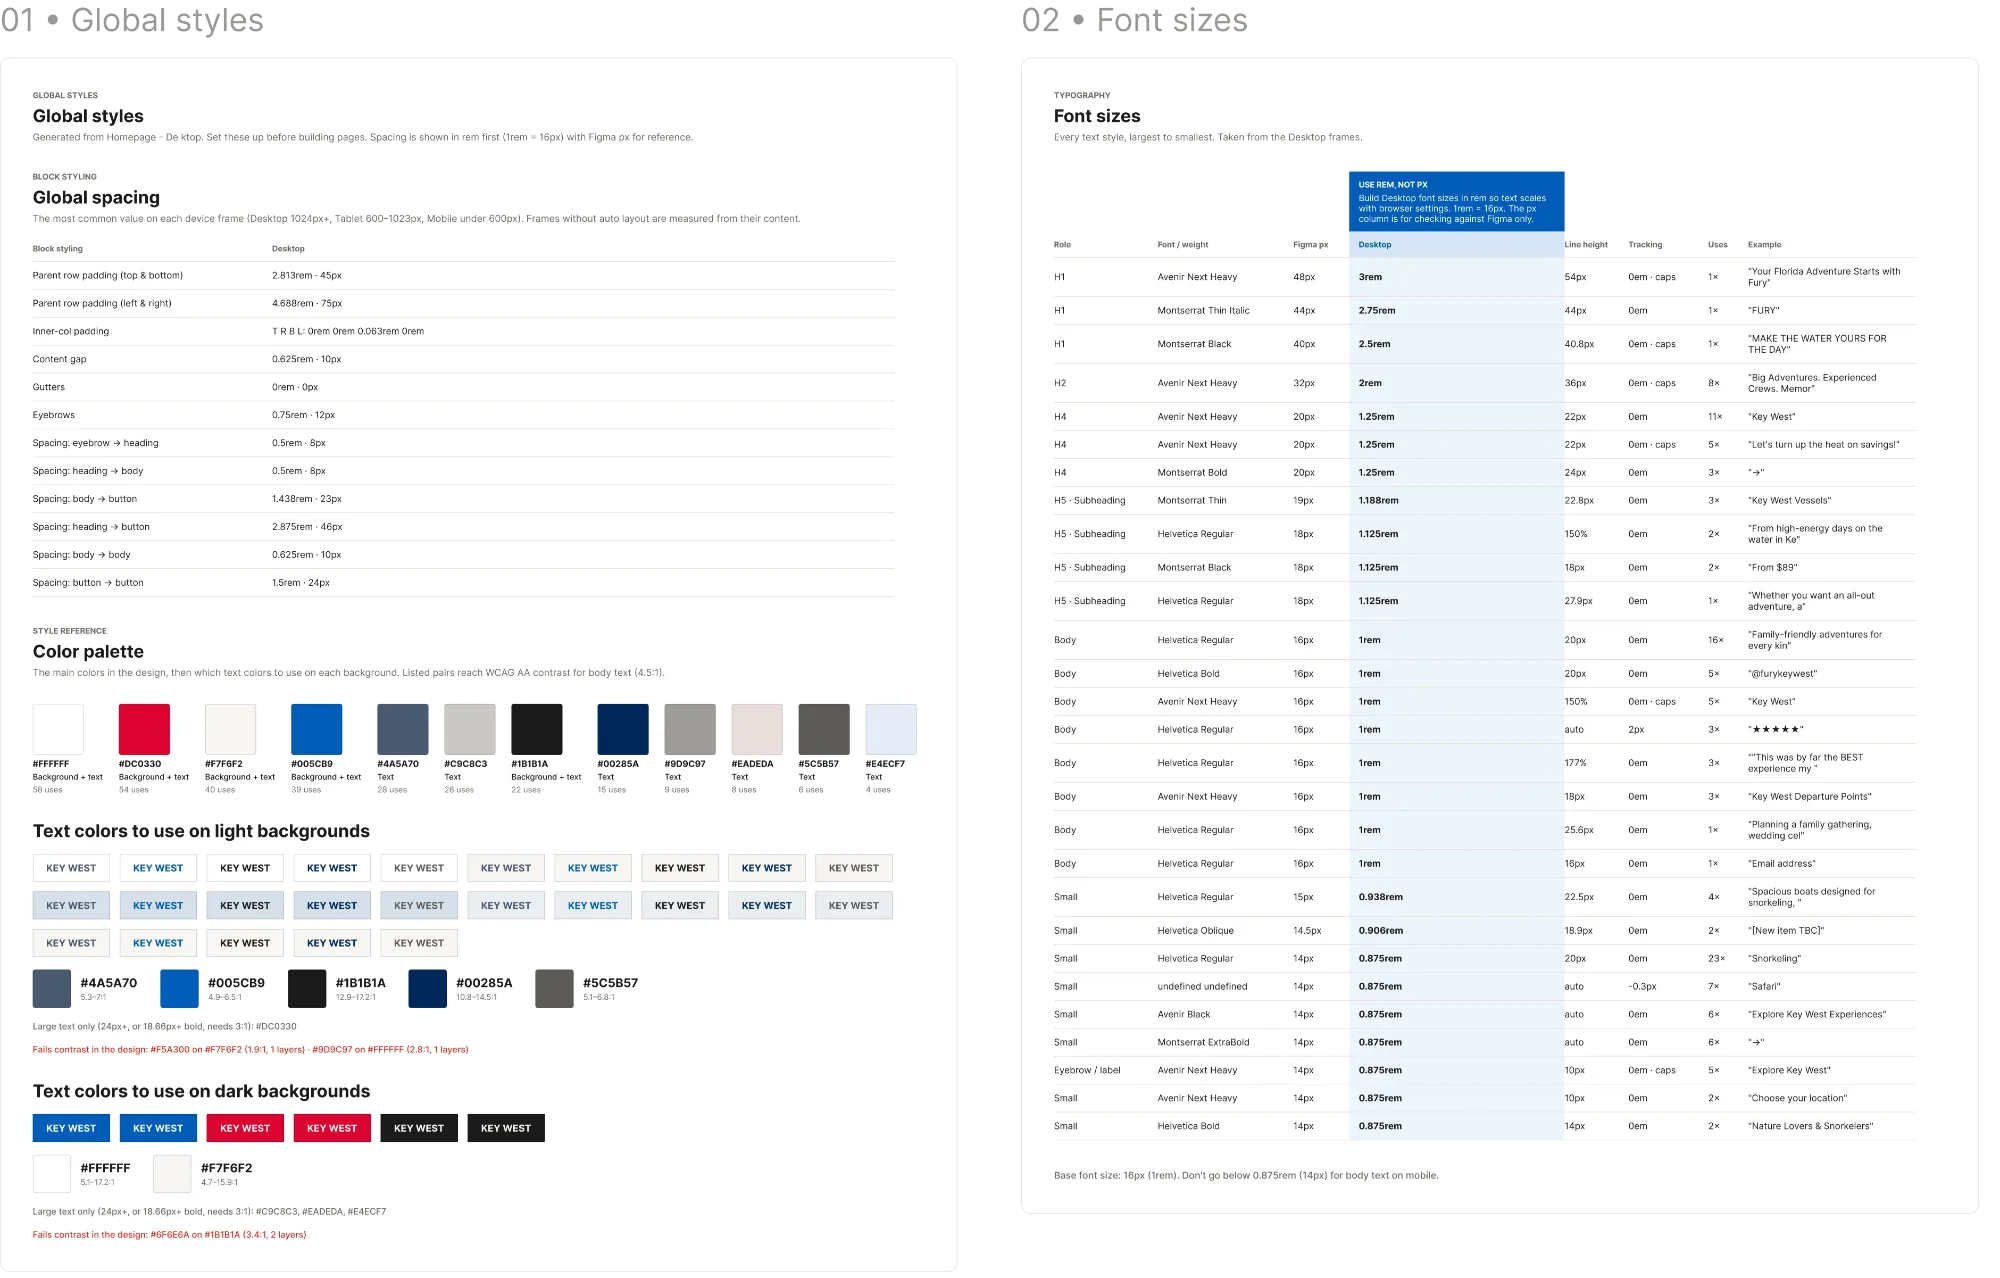Click the 'Color palette' heading
Screen dimensions: 2000x1278
click(x=88, y=652)
